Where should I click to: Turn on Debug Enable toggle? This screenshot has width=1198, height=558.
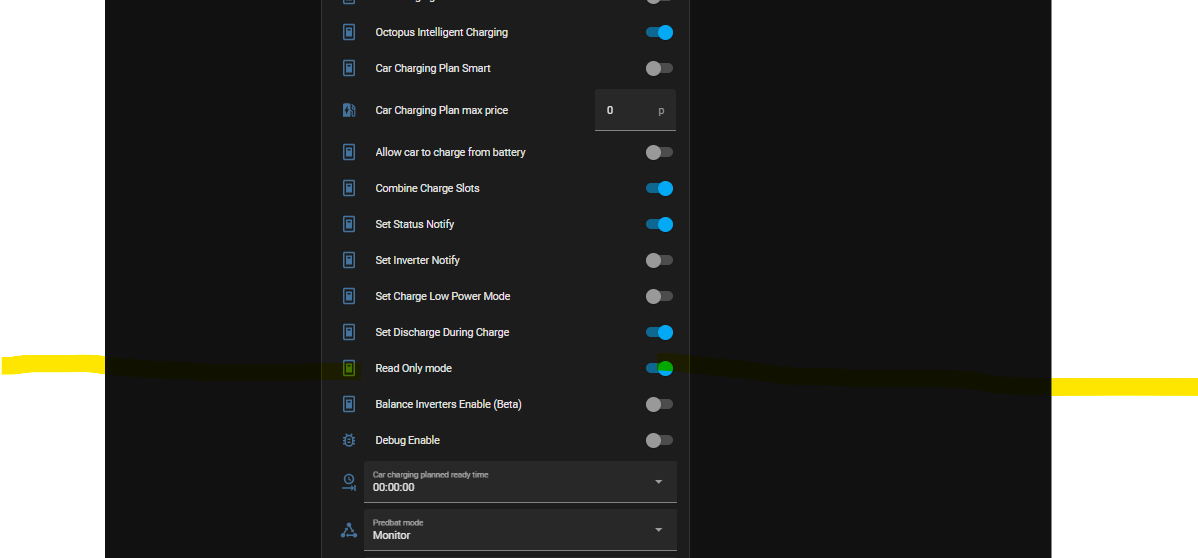point(659,440)
